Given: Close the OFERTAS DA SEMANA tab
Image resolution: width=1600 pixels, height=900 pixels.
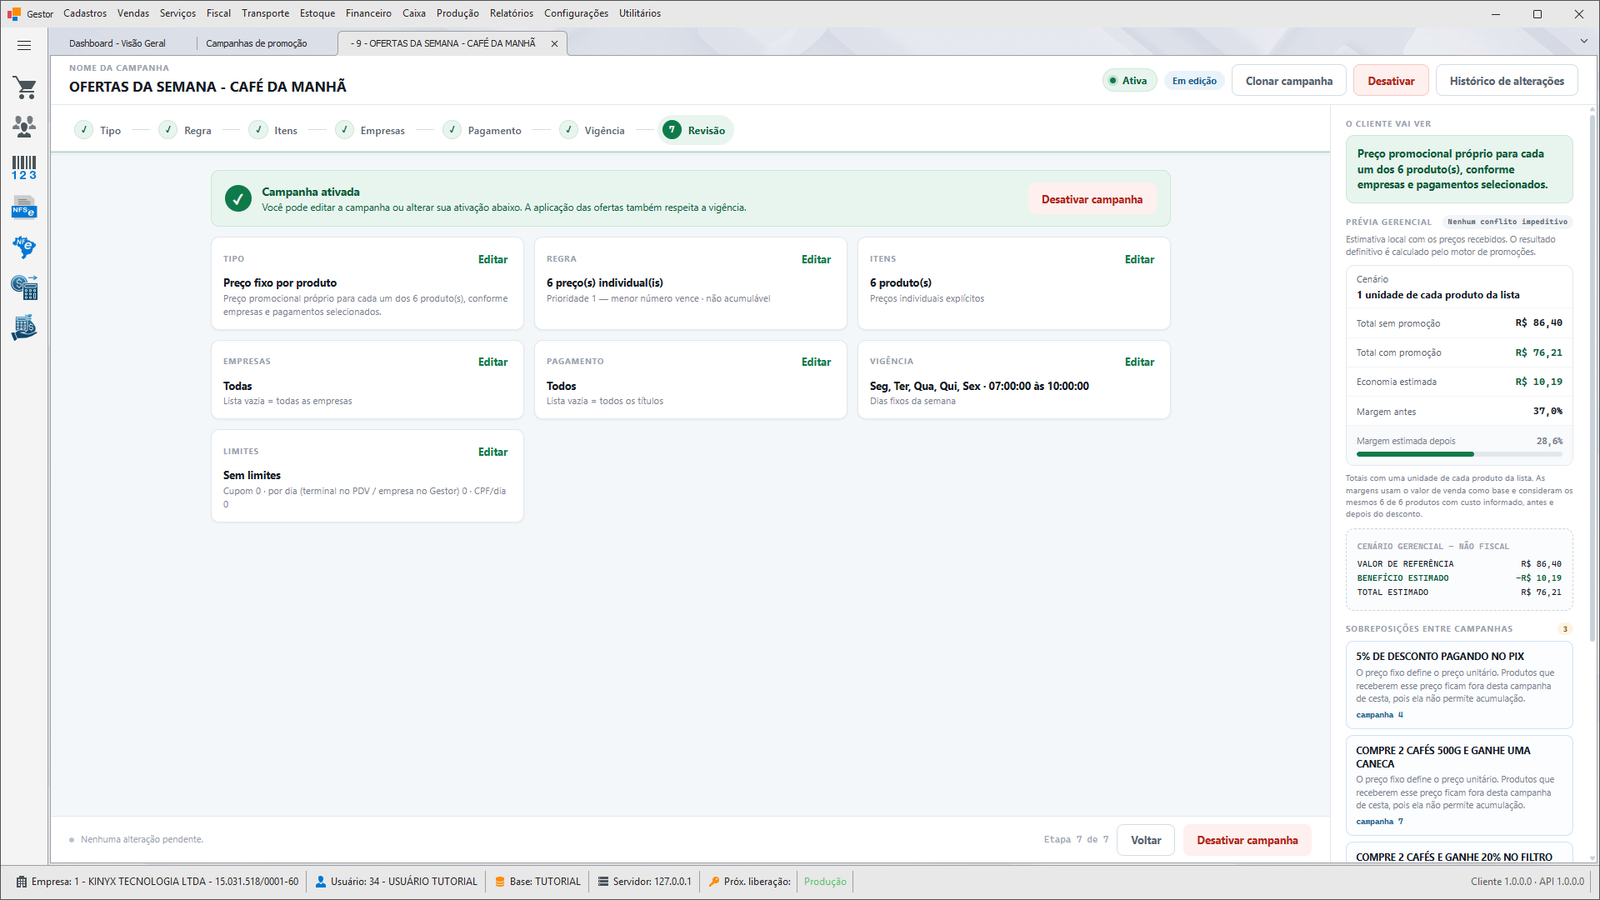Looking at the screenshot, I should (554, 44).
